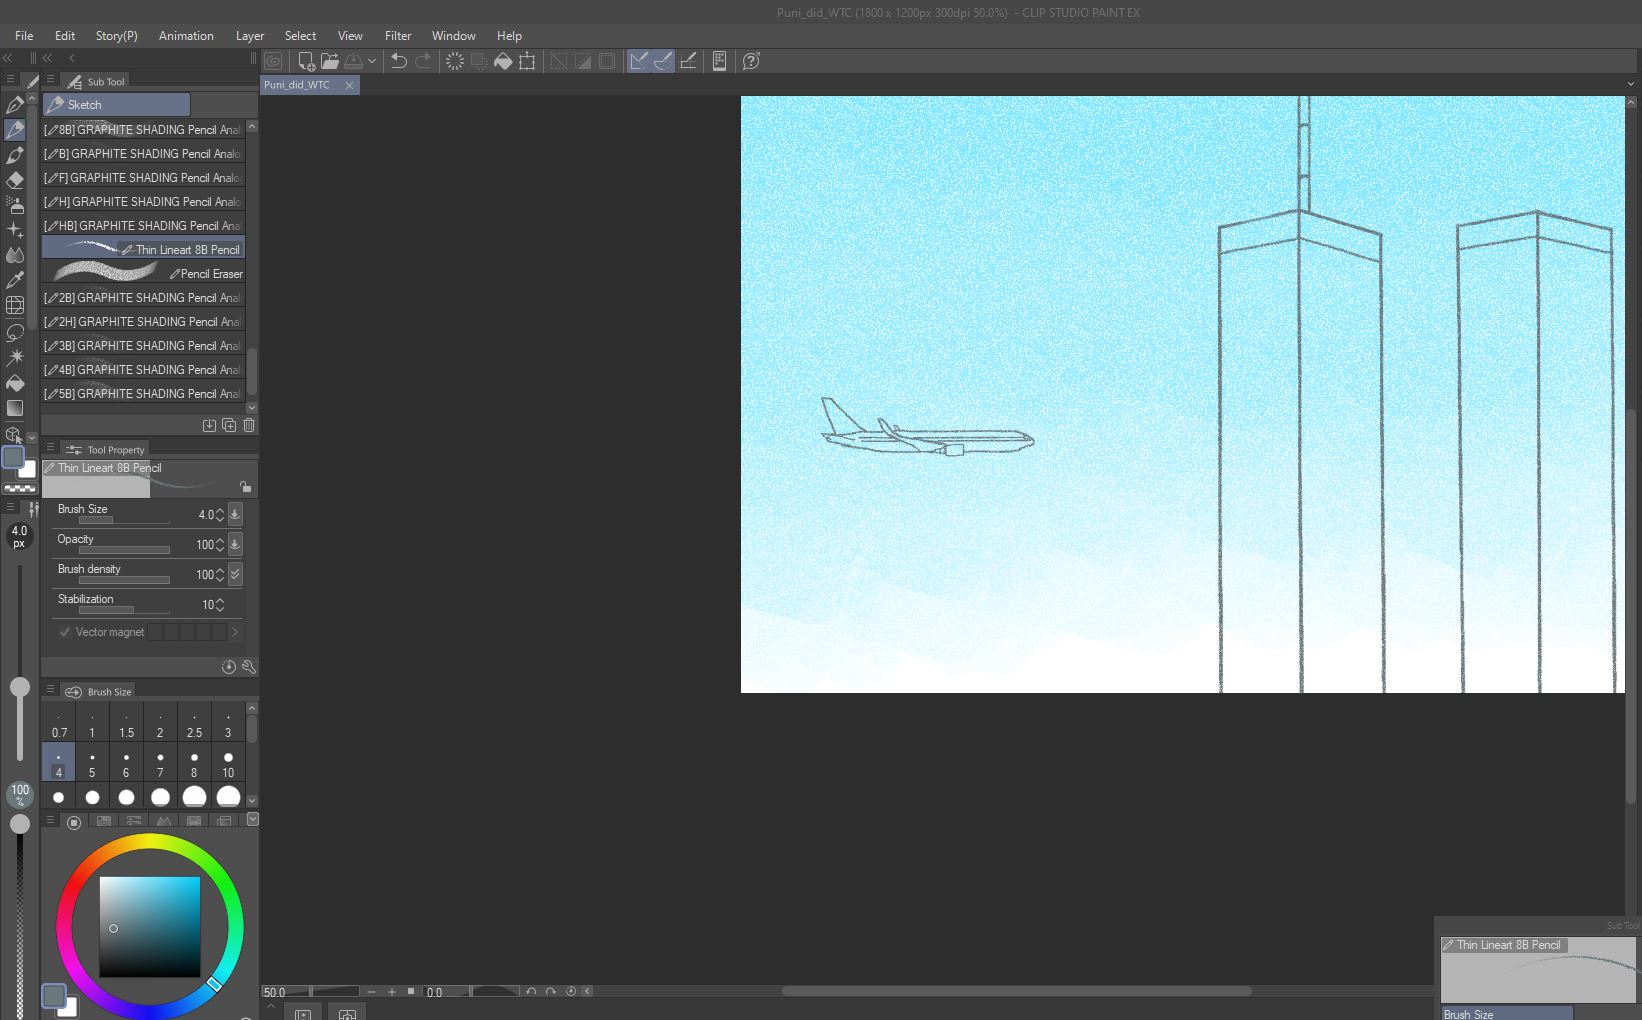Pick brush size 10 preset
Screen dimensions: 1642x1020
228,763
